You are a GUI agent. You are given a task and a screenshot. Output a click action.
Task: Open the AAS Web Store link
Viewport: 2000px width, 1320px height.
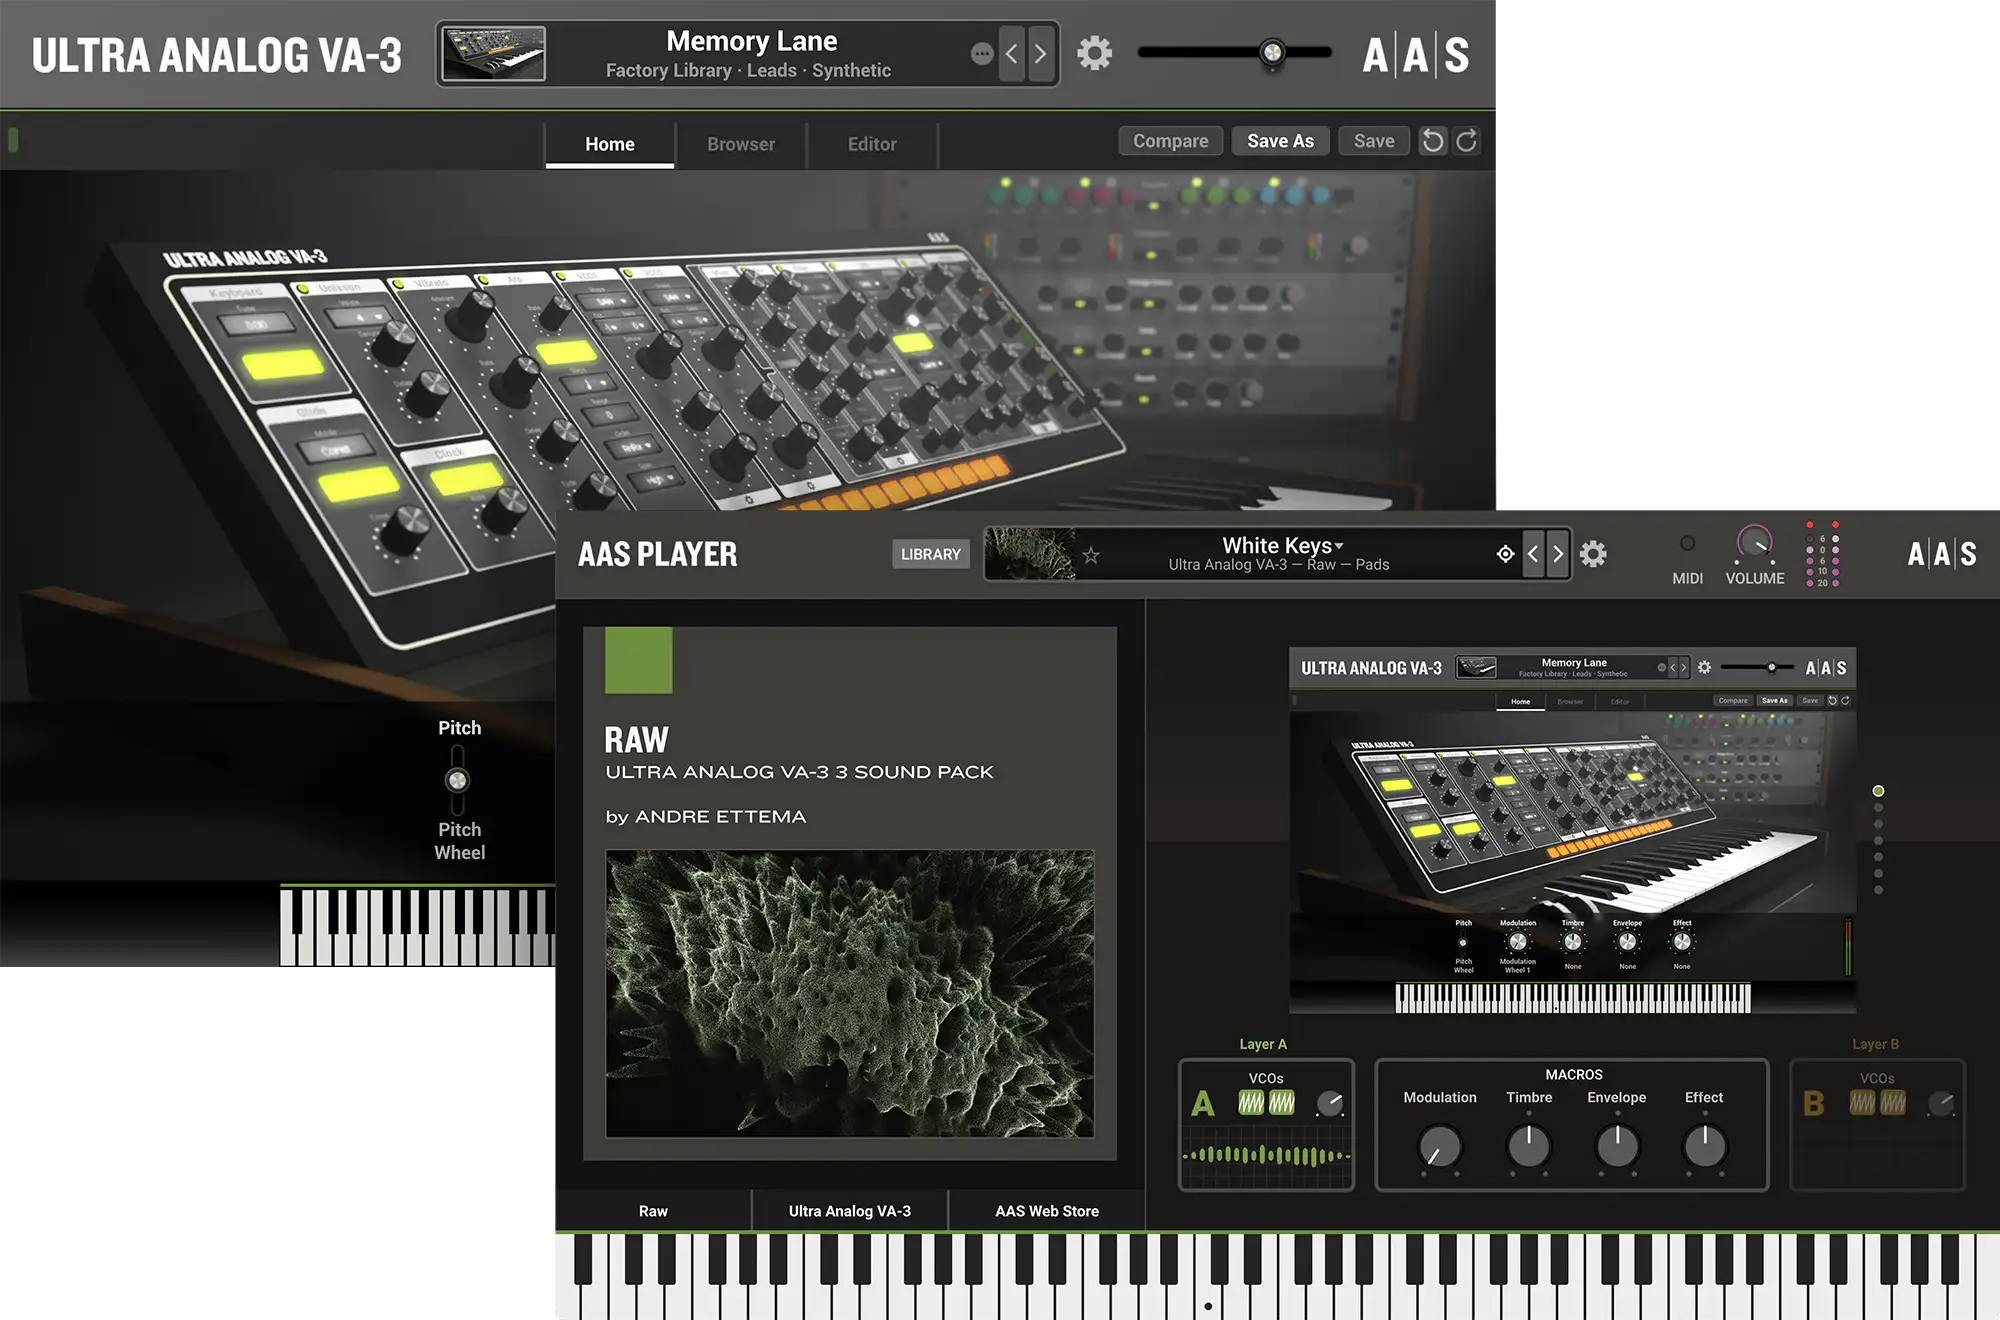[1047, 1211]
